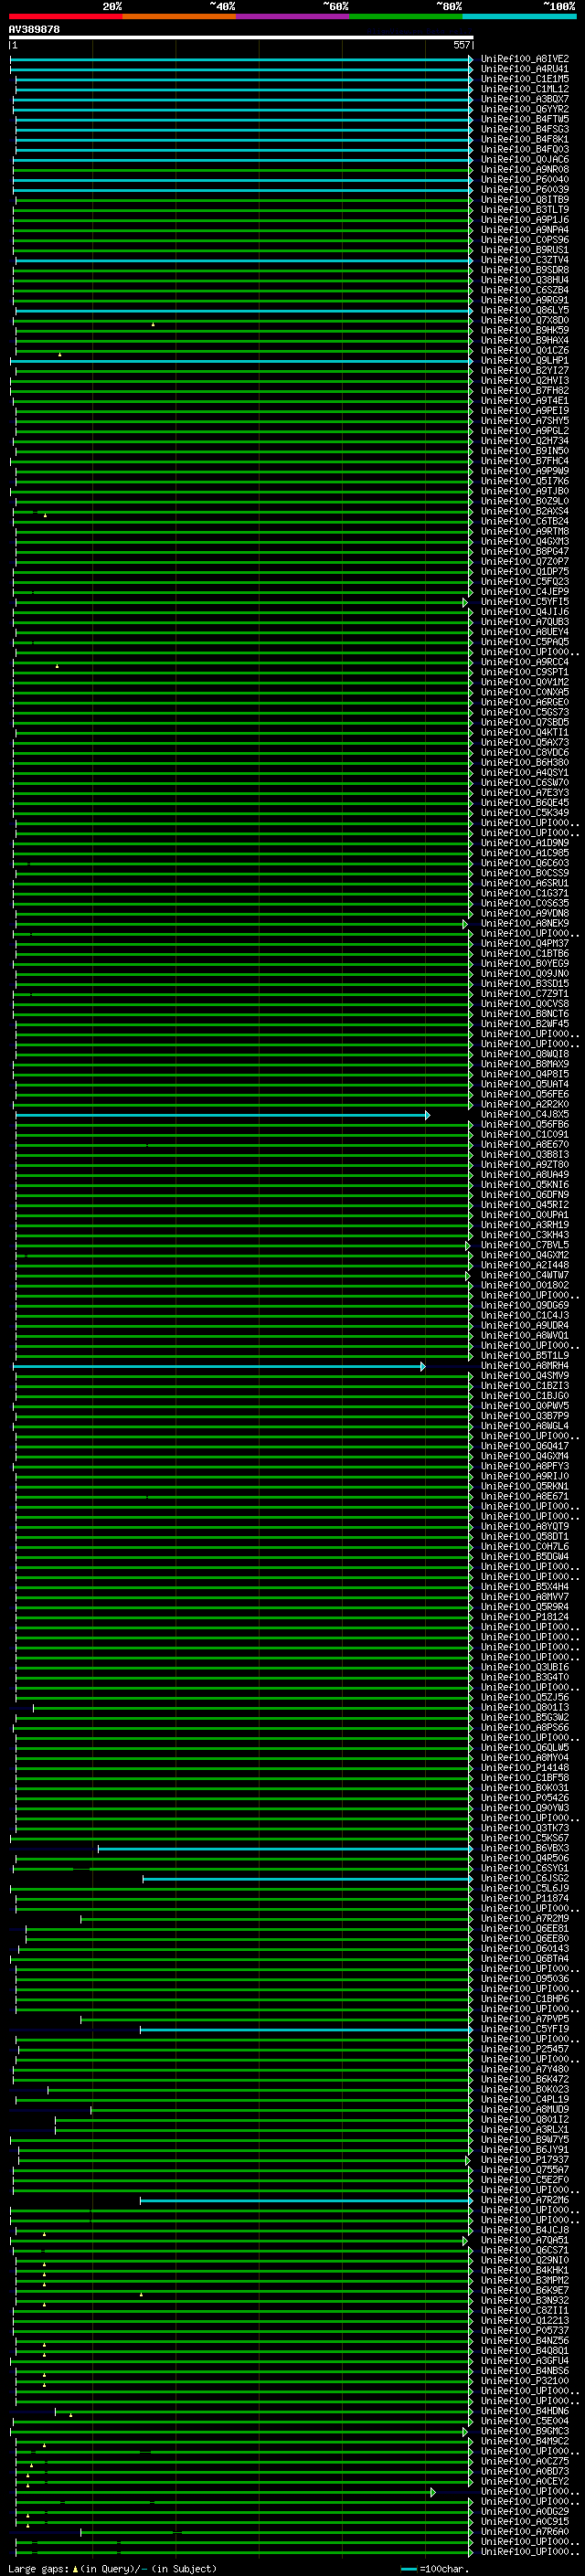Select the UniRef100_C5E2F0 label
Screen dimensions: 585x2576
point(525,2180)
